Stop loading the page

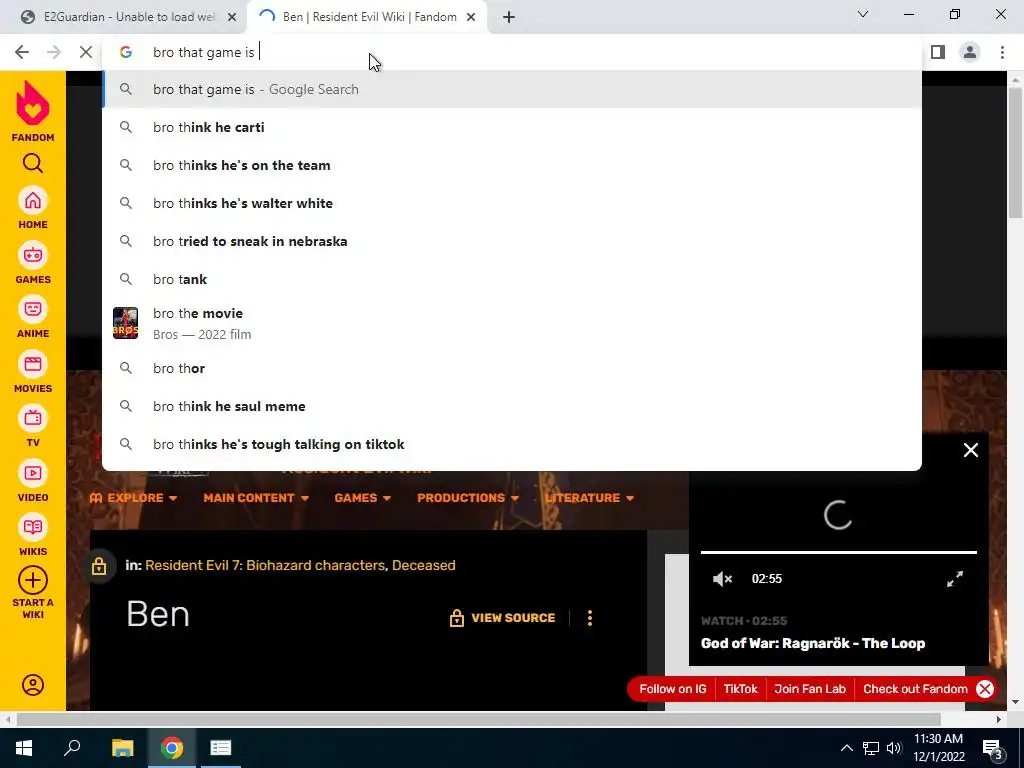(x=86, y=52)
